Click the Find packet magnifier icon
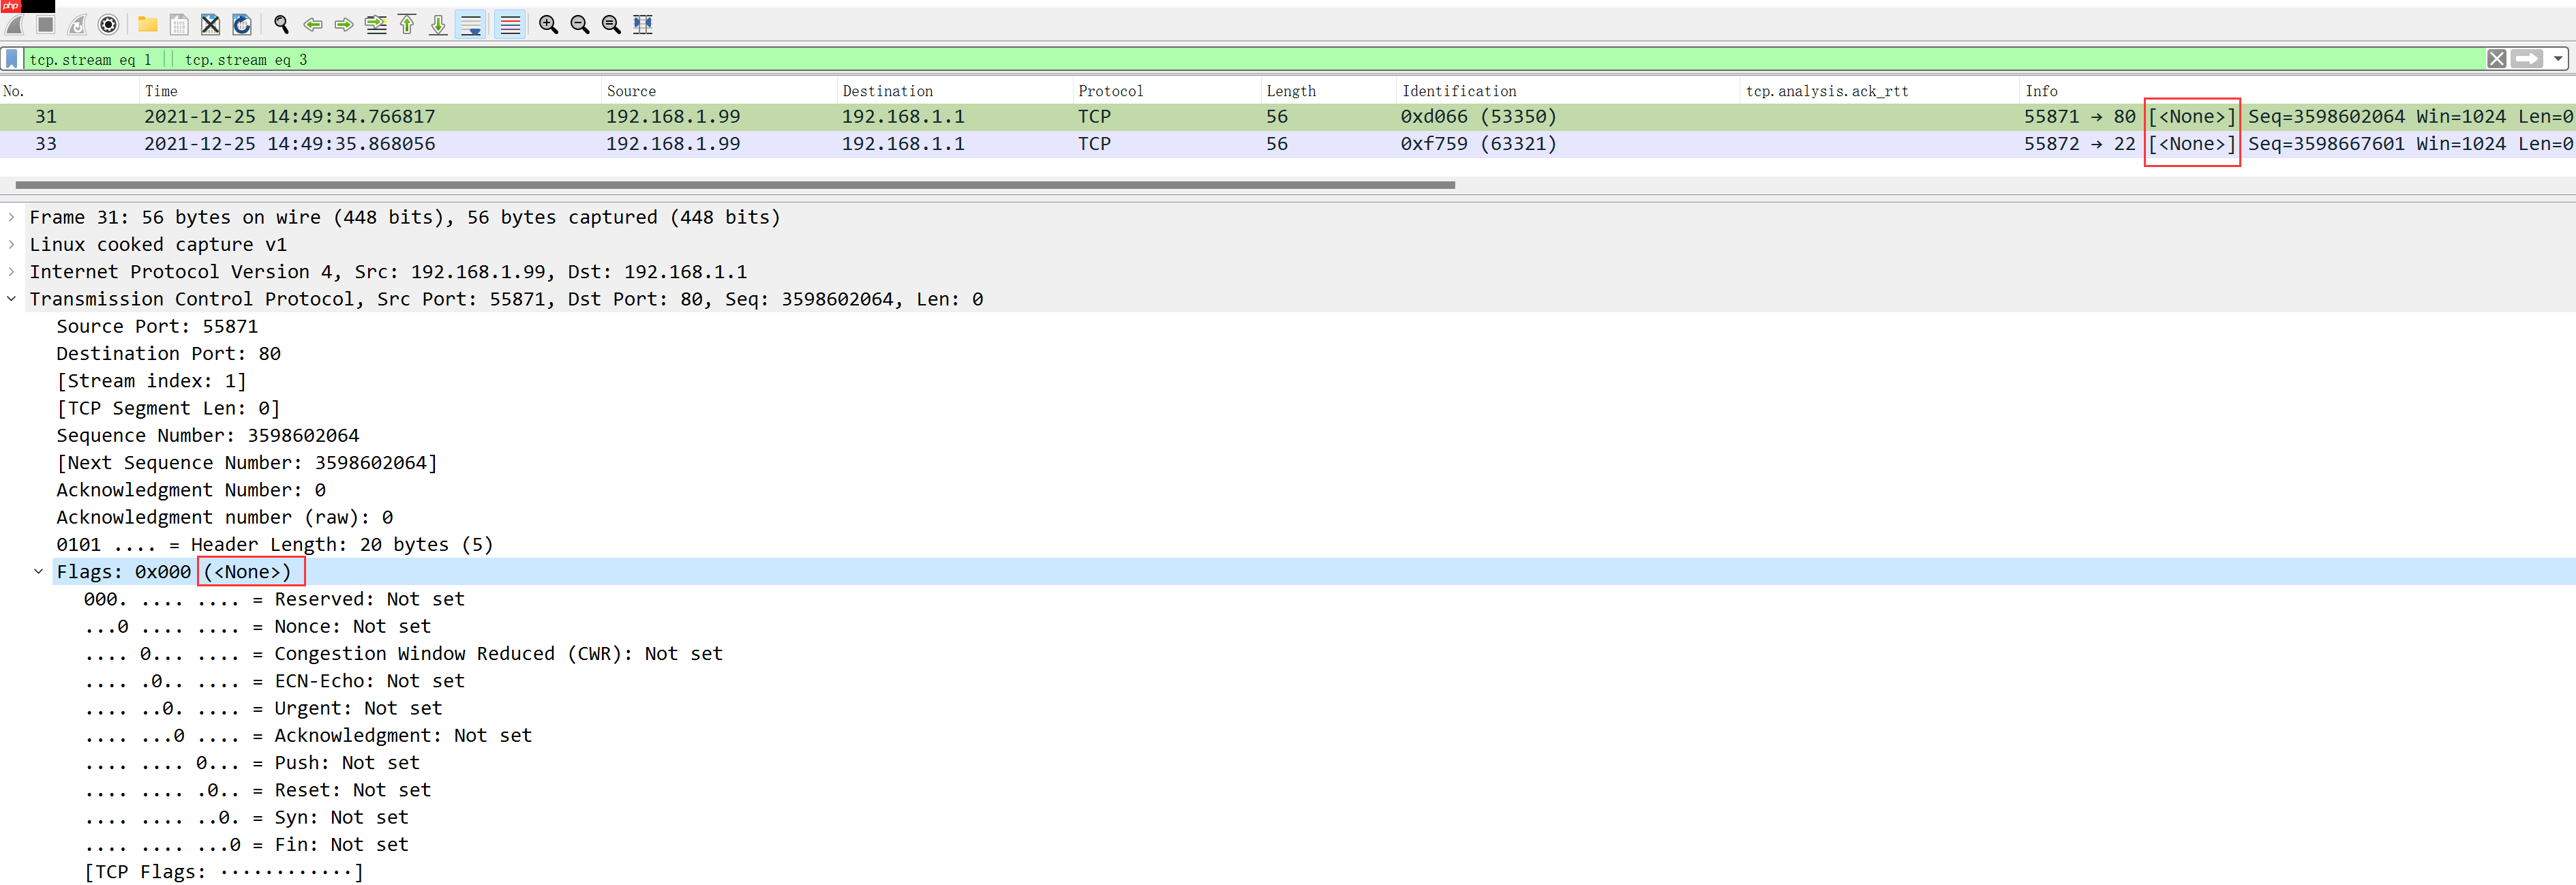The width and height of the screenshot is (2576, 885). [281, 25]
